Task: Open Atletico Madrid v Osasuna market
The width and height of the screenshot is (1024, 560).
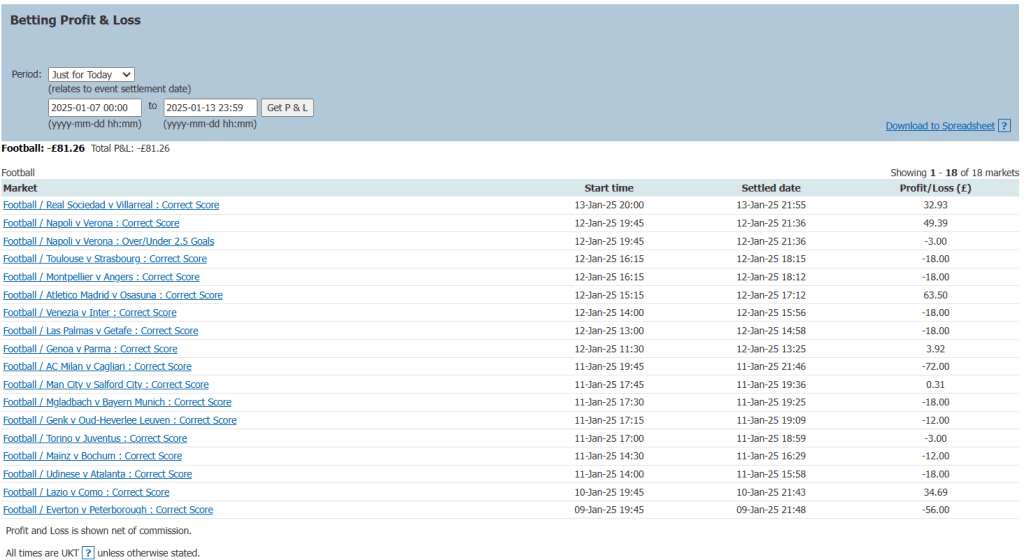Action: pyautogui.click(x=113, y=295)
